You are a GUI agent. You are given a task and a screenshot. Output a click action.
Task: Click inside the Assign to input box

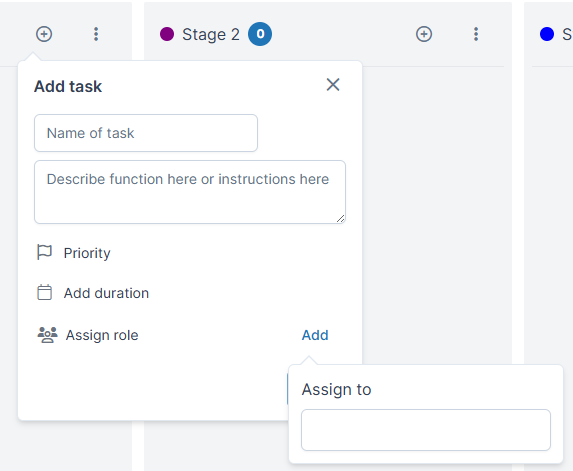[x=426, y=430]
